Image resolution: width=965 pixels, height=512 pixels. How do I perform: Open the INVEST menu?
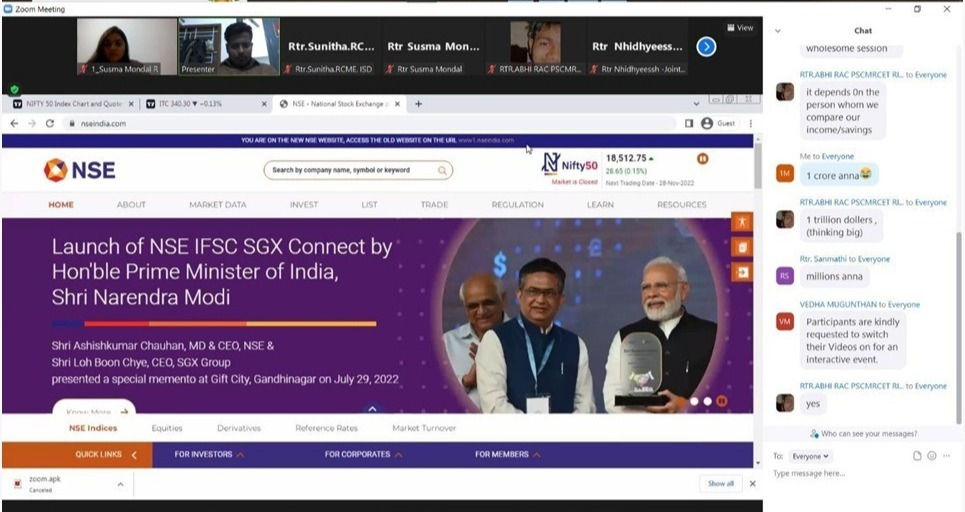pyautogui.click(x=304, y=204)
